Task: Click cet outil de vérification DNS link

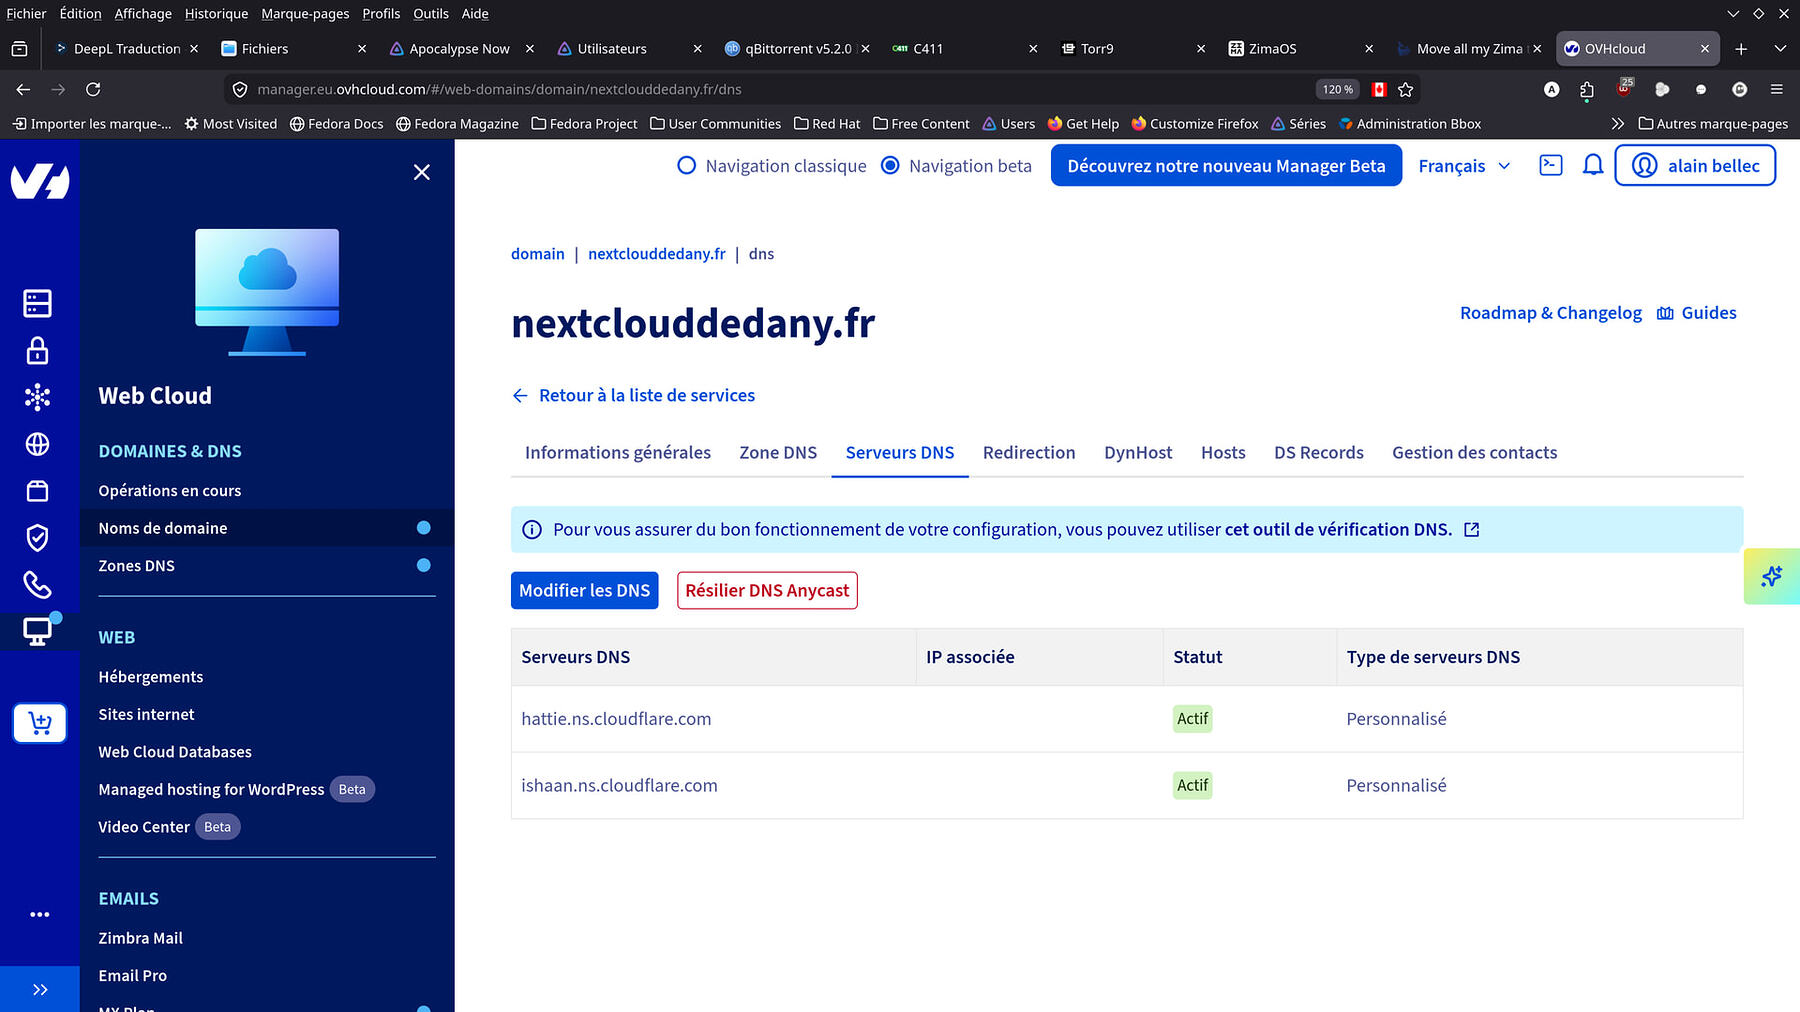Action: tap(1338, 530)
